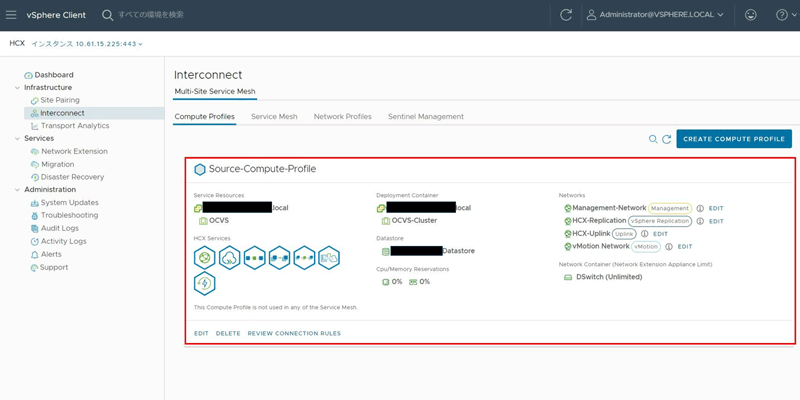Click the CREATE COMPUTE PROFILE button
The width and height of the screenshot is (800, 400).
[734, 139]
